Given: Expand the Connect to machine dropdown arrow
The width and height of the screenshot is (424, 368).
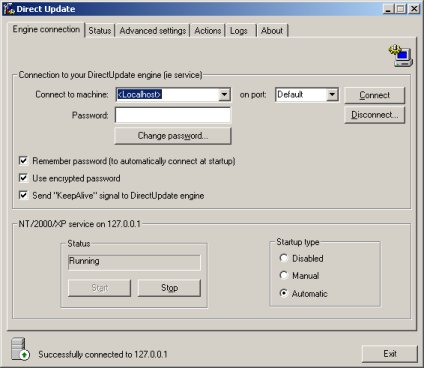Looking at the screenshot, I should coord(224,95).
